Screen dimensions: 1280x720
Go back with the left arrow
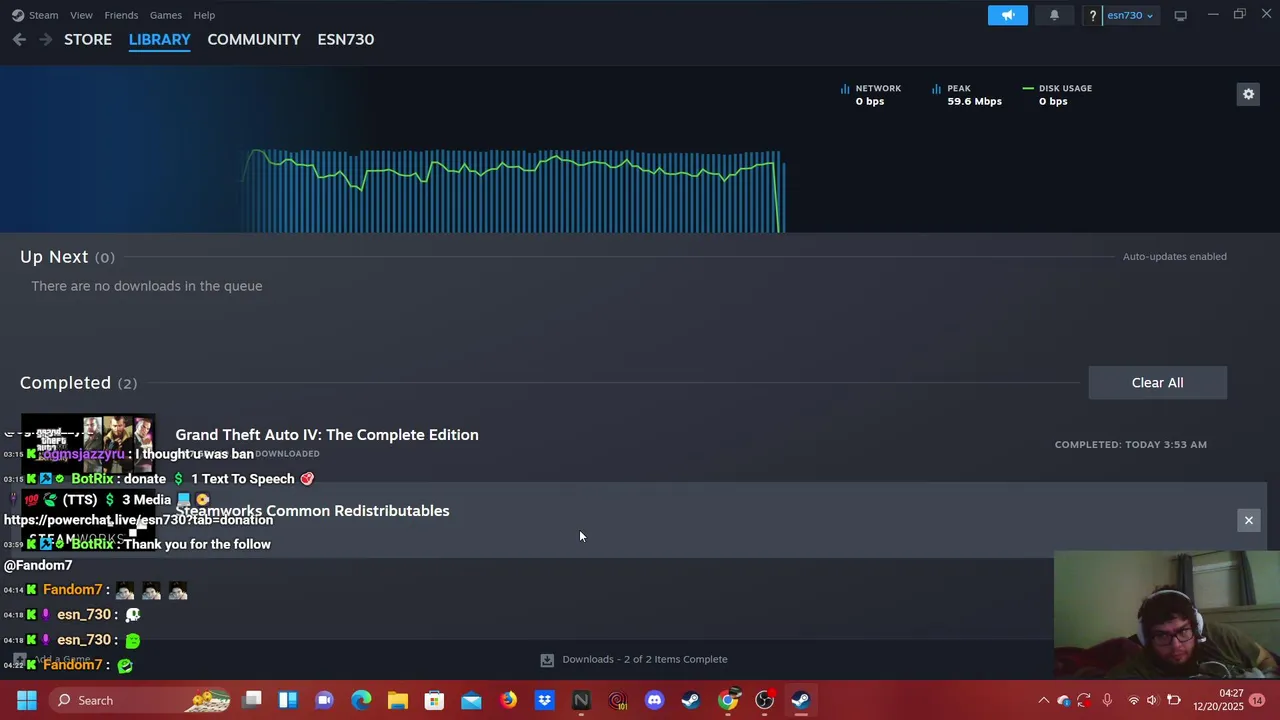click(19, 39)
